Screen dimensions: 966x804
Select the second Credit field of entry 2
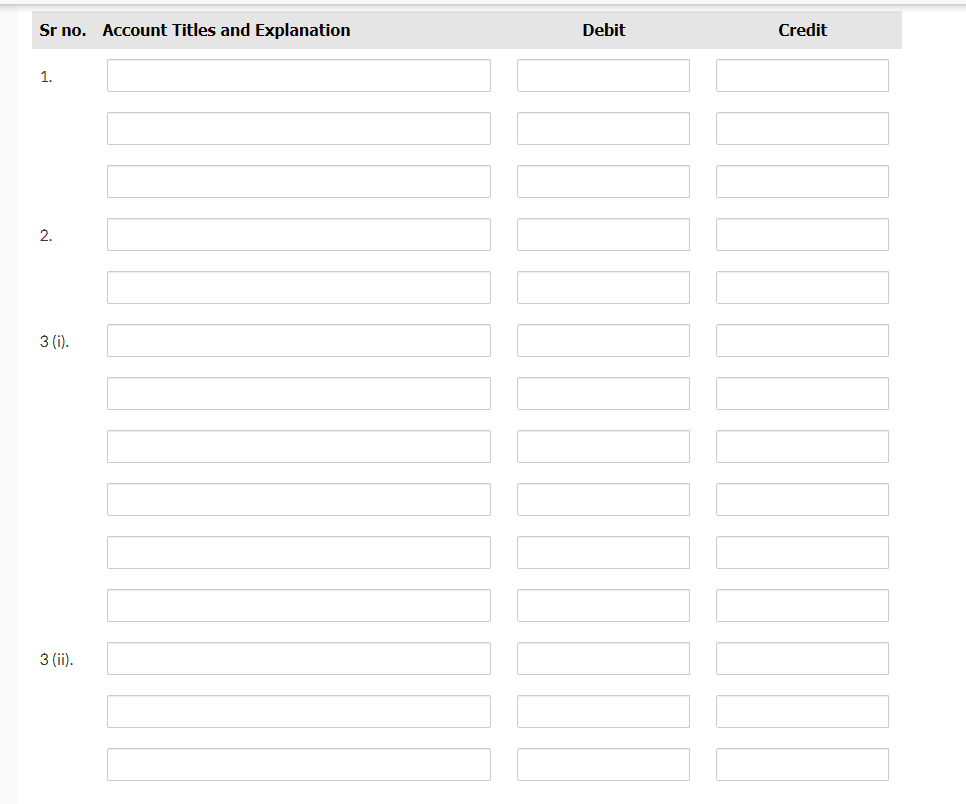click(802, 288)
